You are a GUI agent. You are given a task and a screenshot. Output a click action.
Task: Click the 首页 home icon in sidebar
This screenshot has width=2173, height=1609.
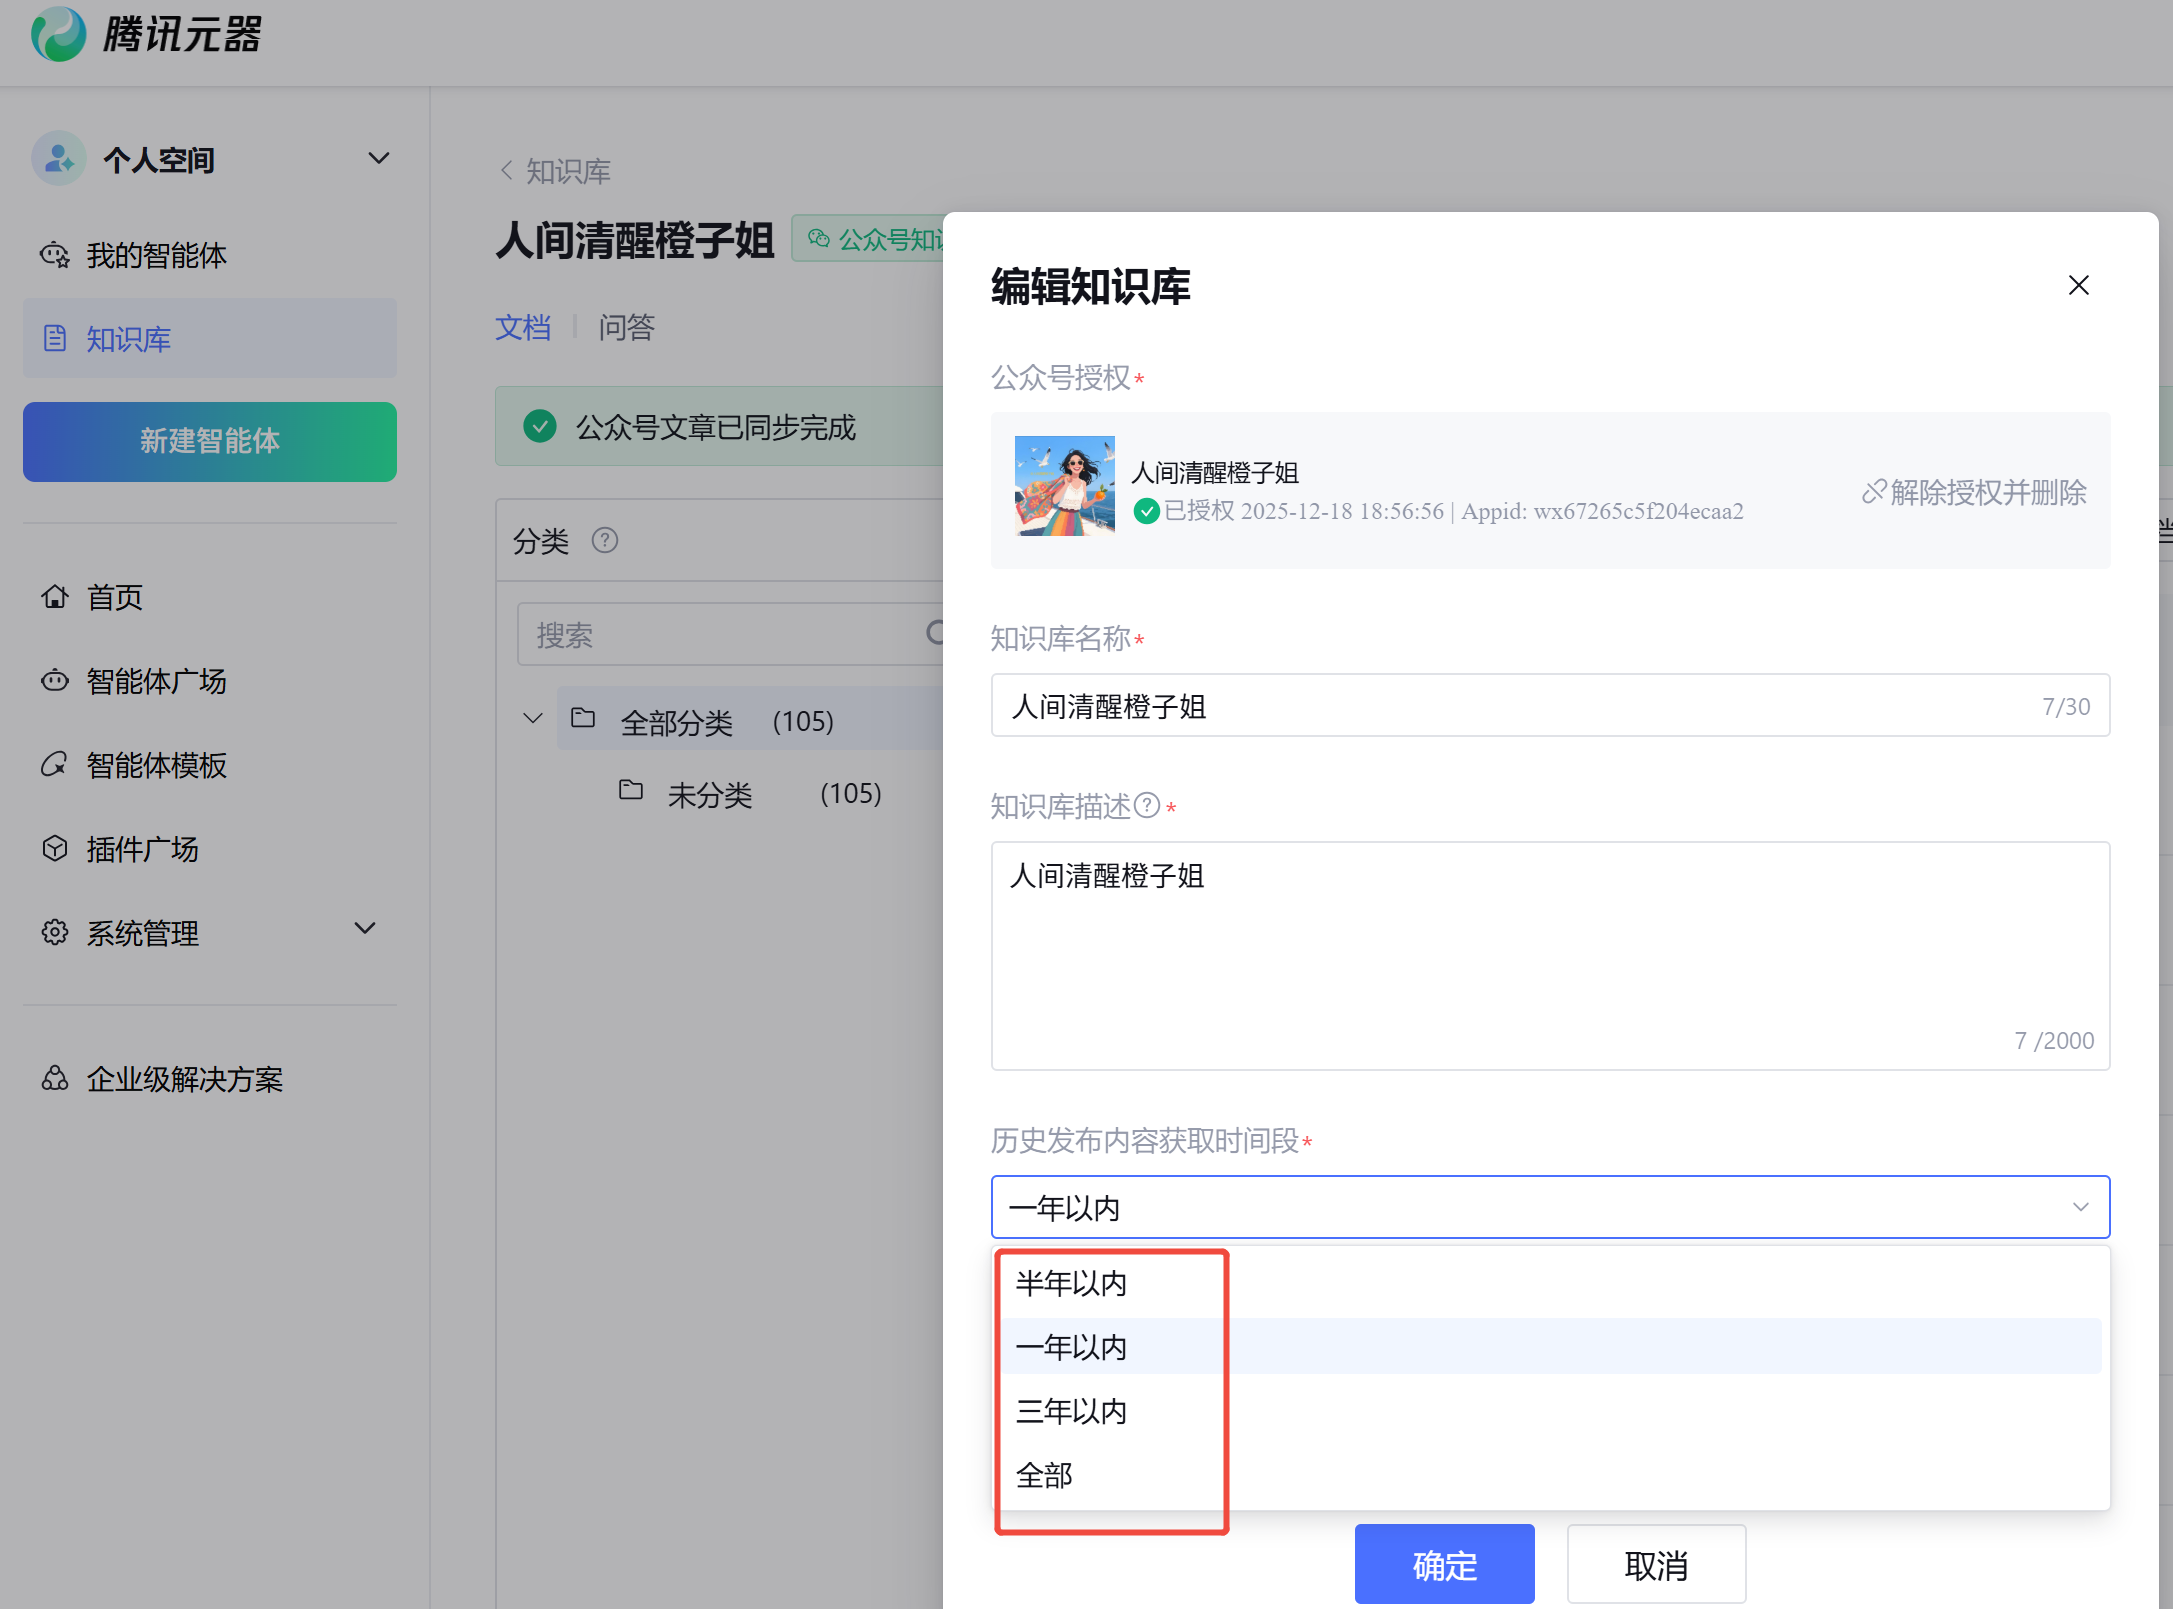(55, 597)
